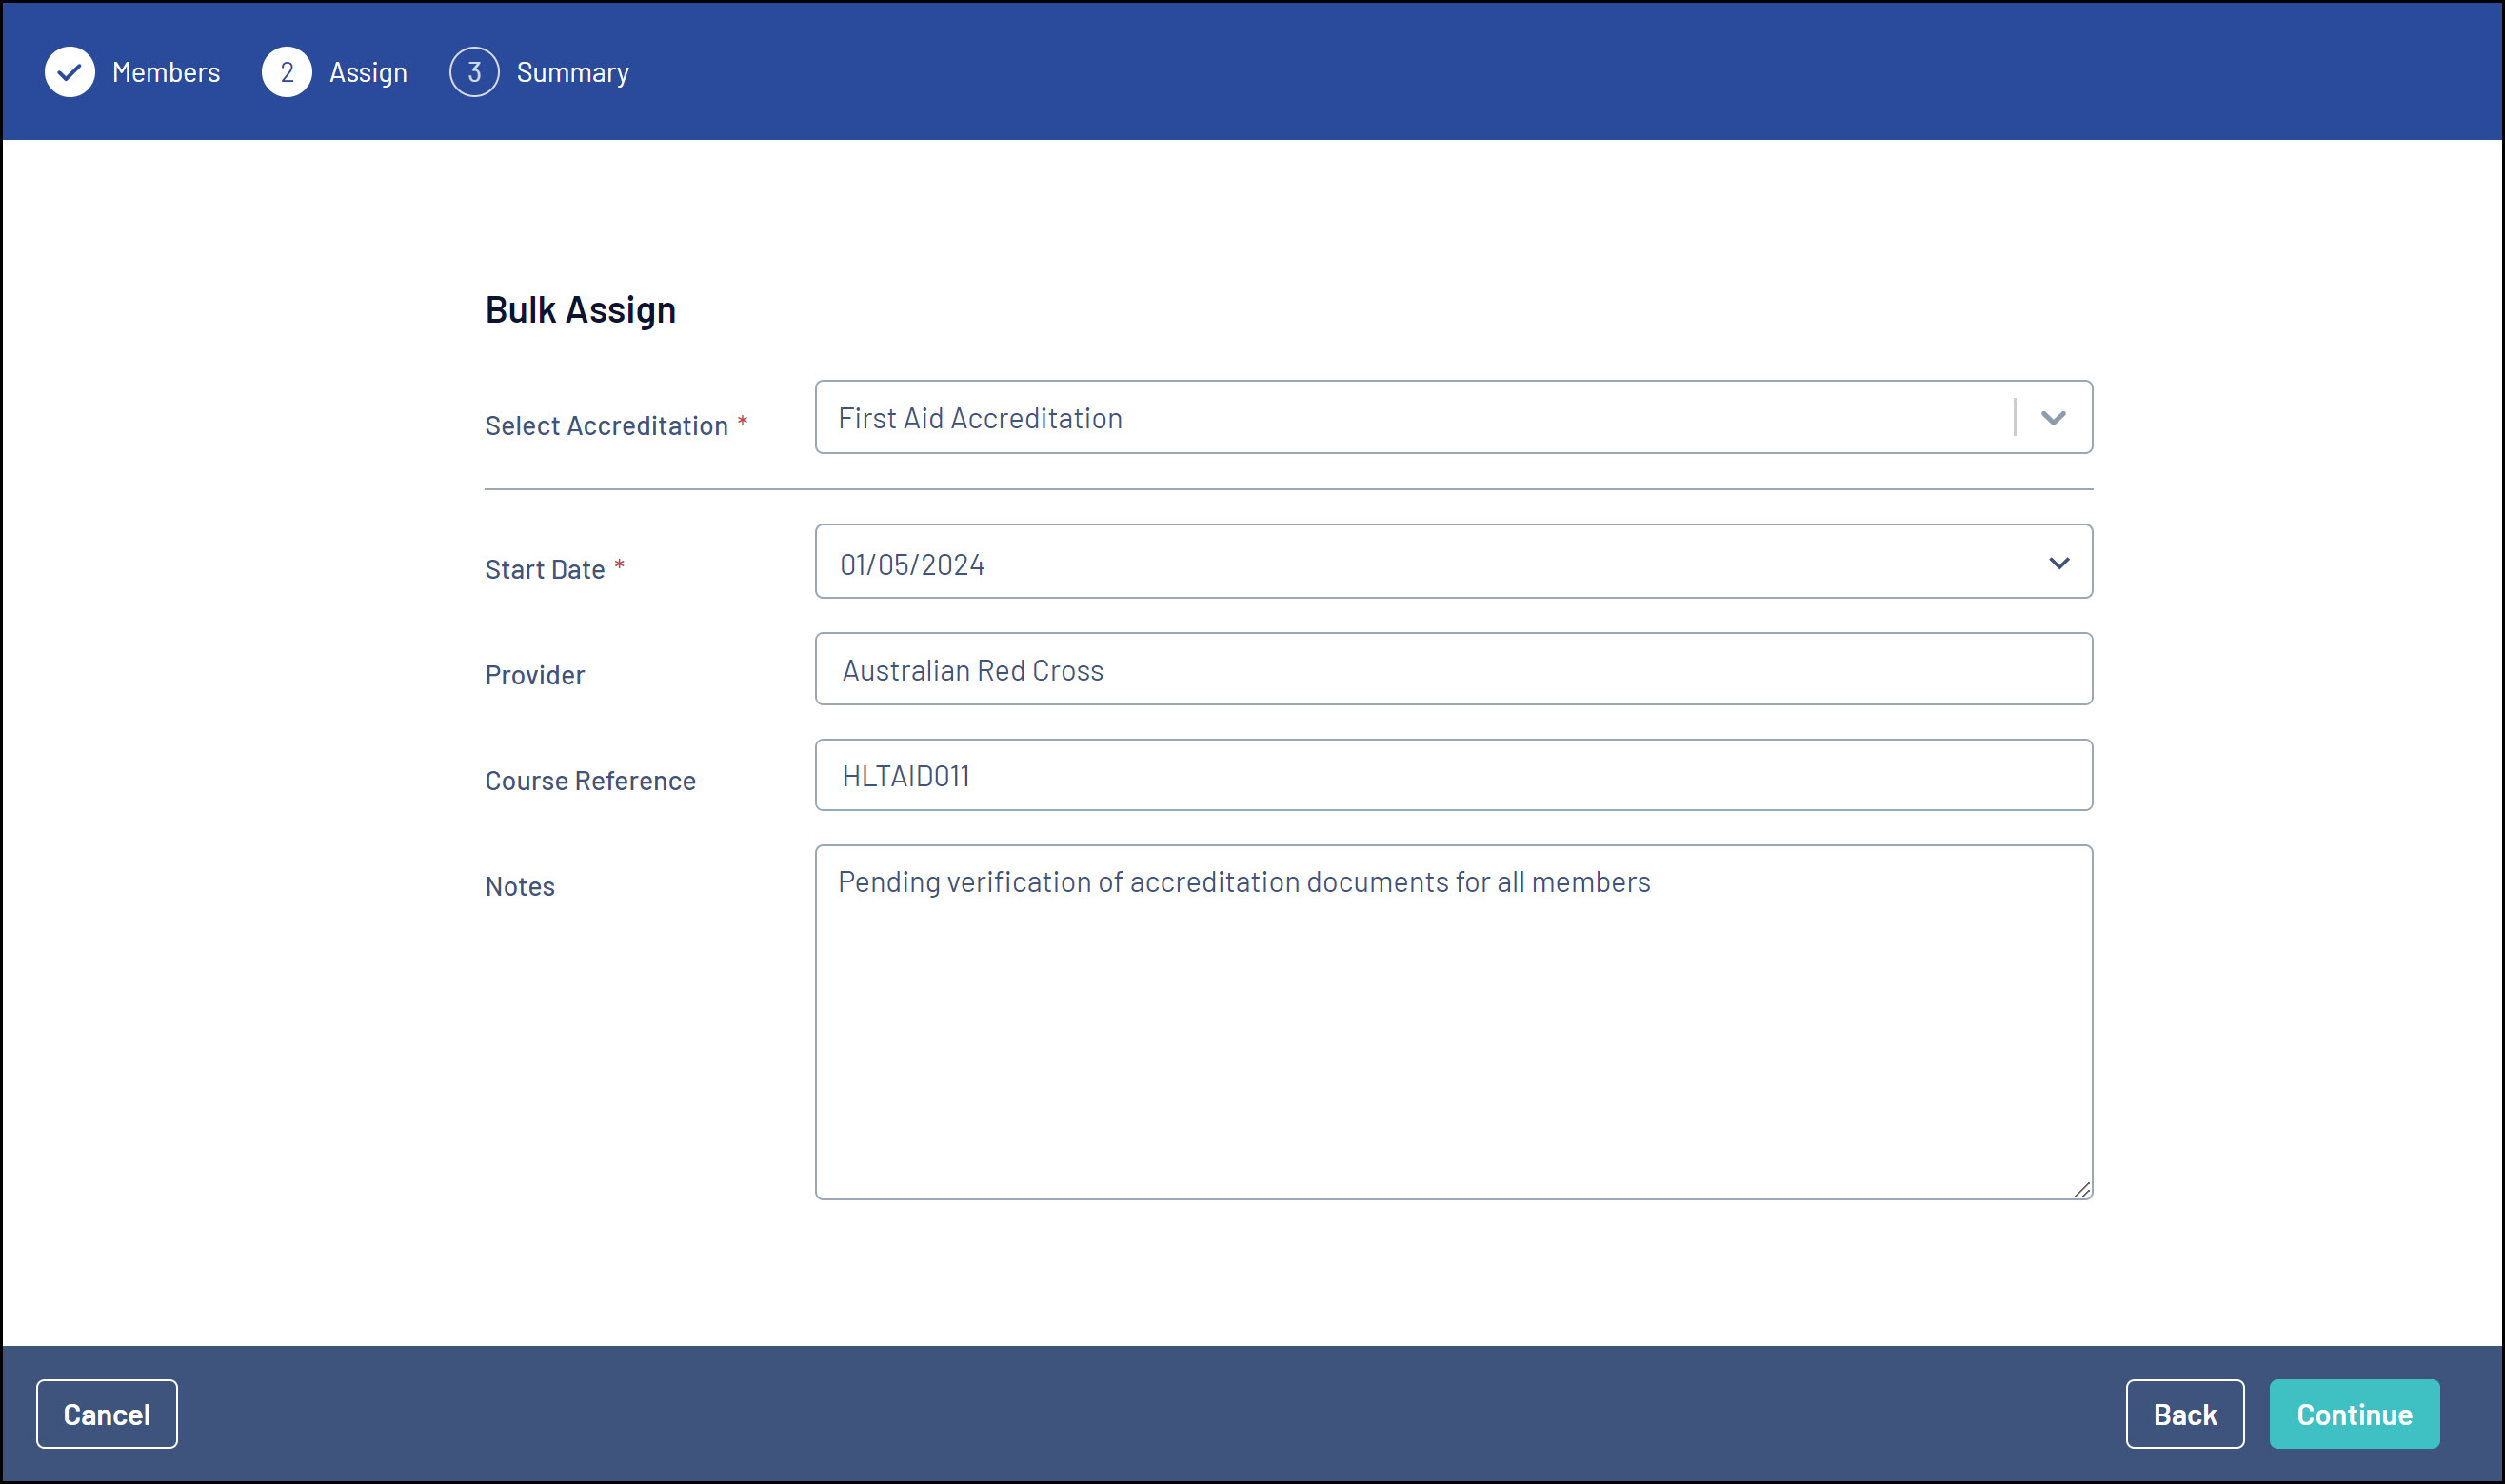
Task: Click the step 2 circle icon
Action: tap(286, 72)
